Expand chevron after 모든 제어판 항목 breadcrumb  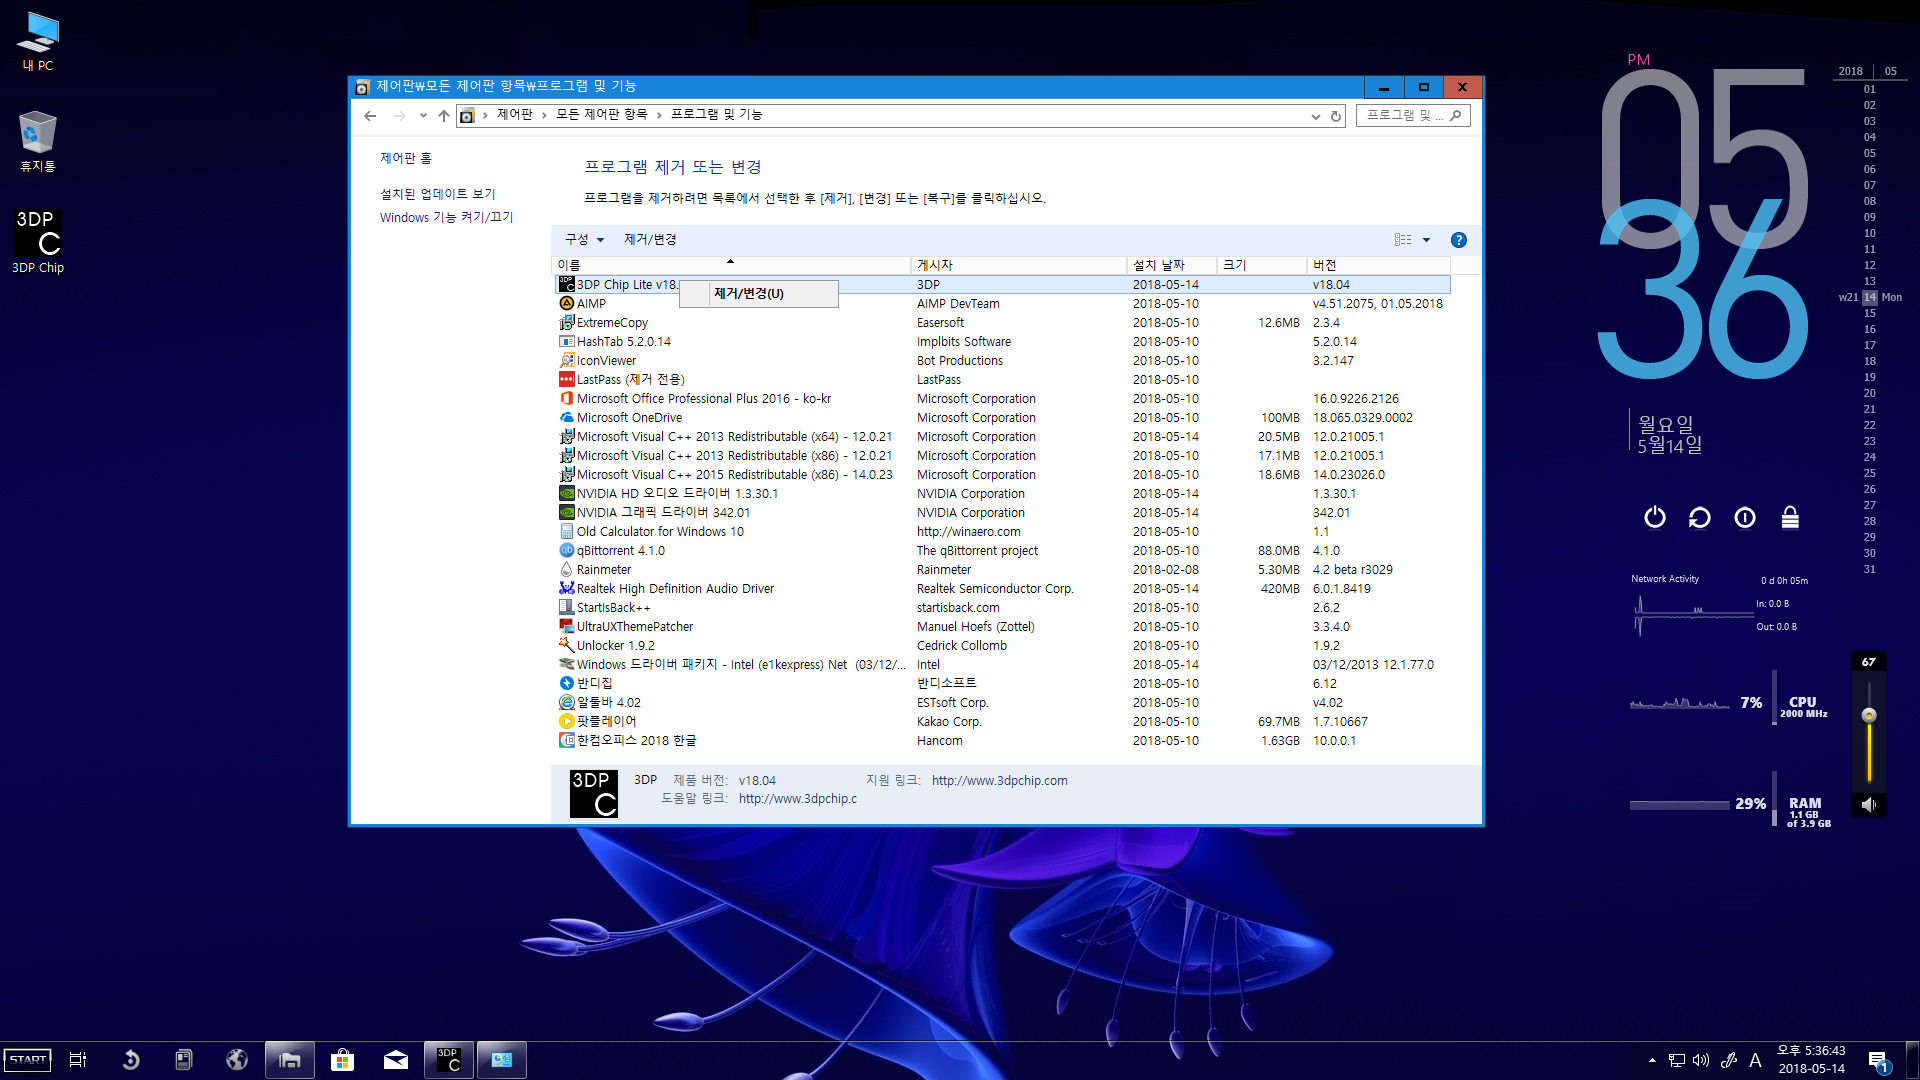coord(660,115)
